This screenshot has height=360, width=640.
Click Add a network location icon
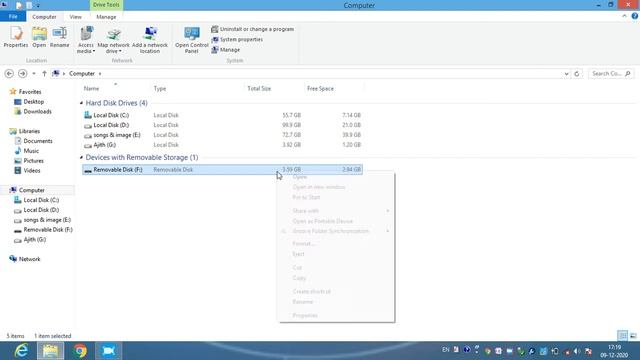tap(150, 40)
